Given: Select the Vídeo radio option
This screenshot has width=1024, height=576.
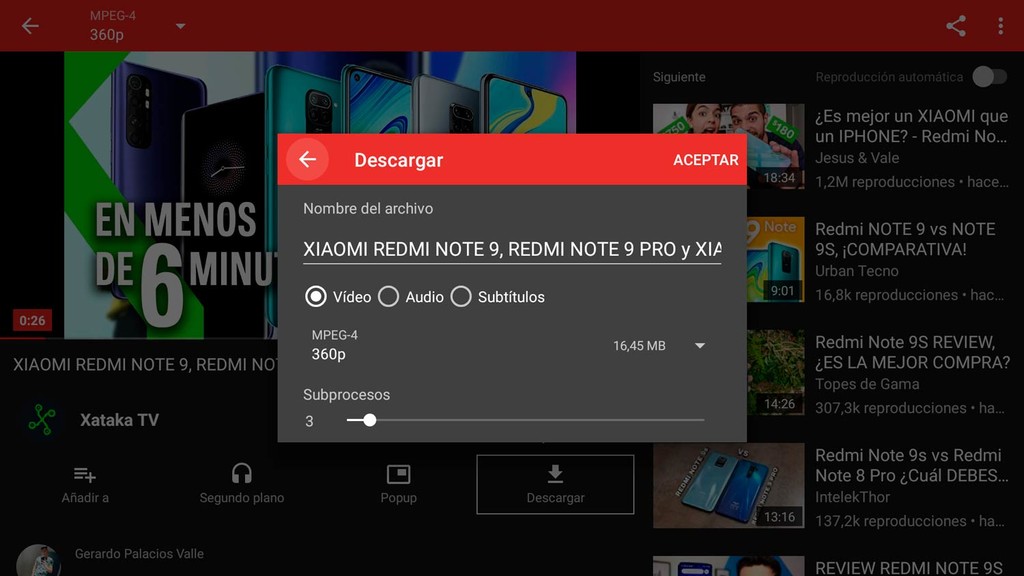Looking at the screenshot, I should coord(338,296).
